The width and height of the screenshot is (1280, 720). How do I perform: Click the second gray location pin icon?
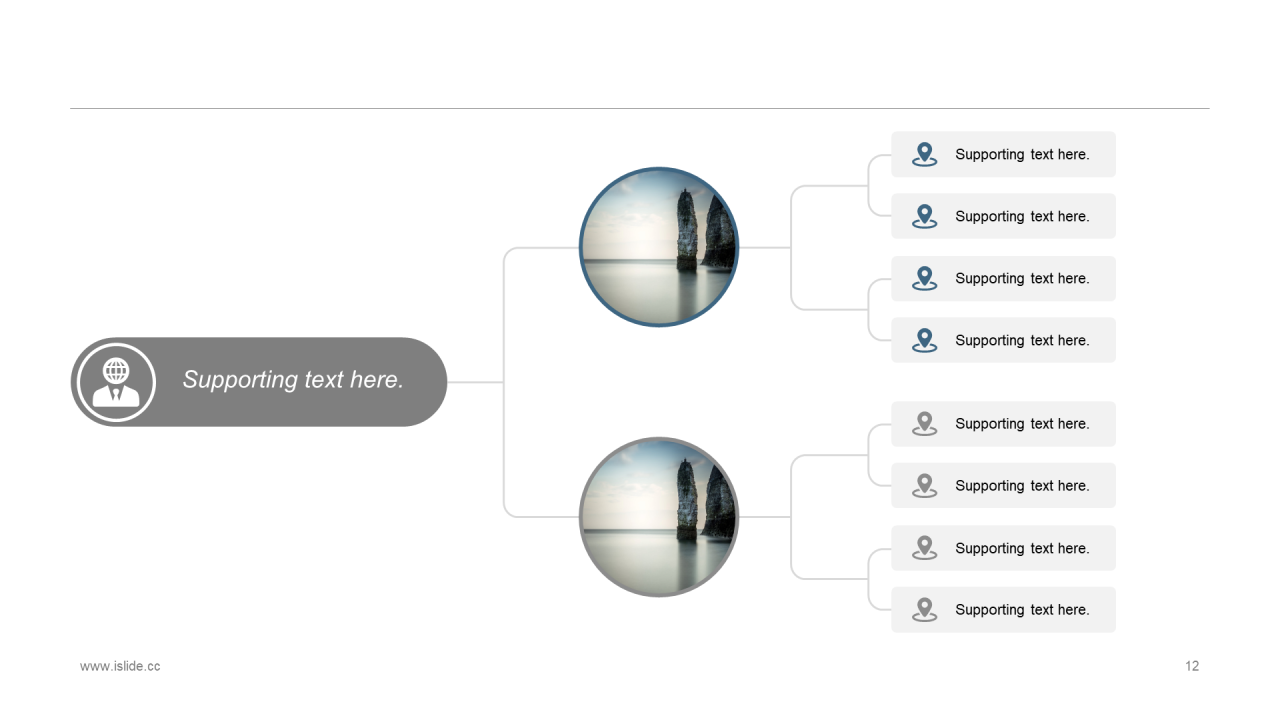[925, 485]
